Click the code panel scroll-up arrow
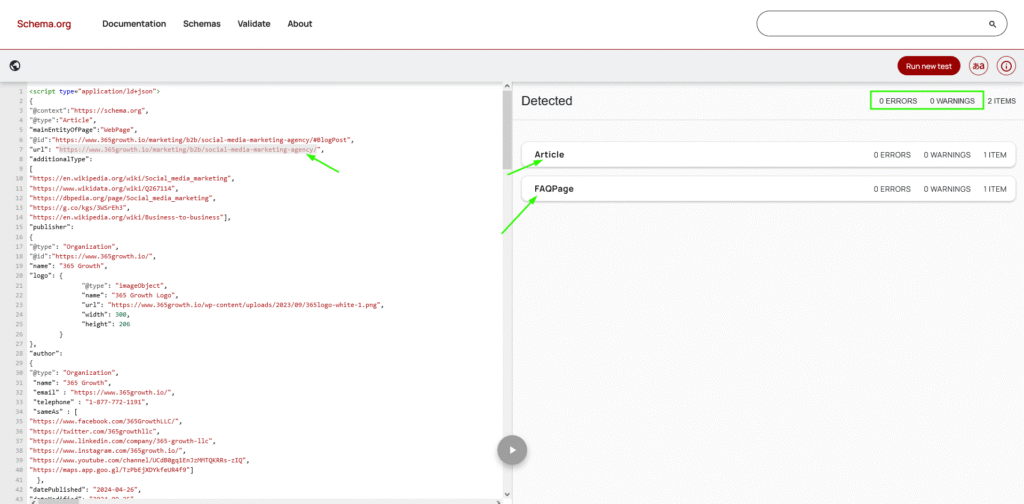 (507, 86)
